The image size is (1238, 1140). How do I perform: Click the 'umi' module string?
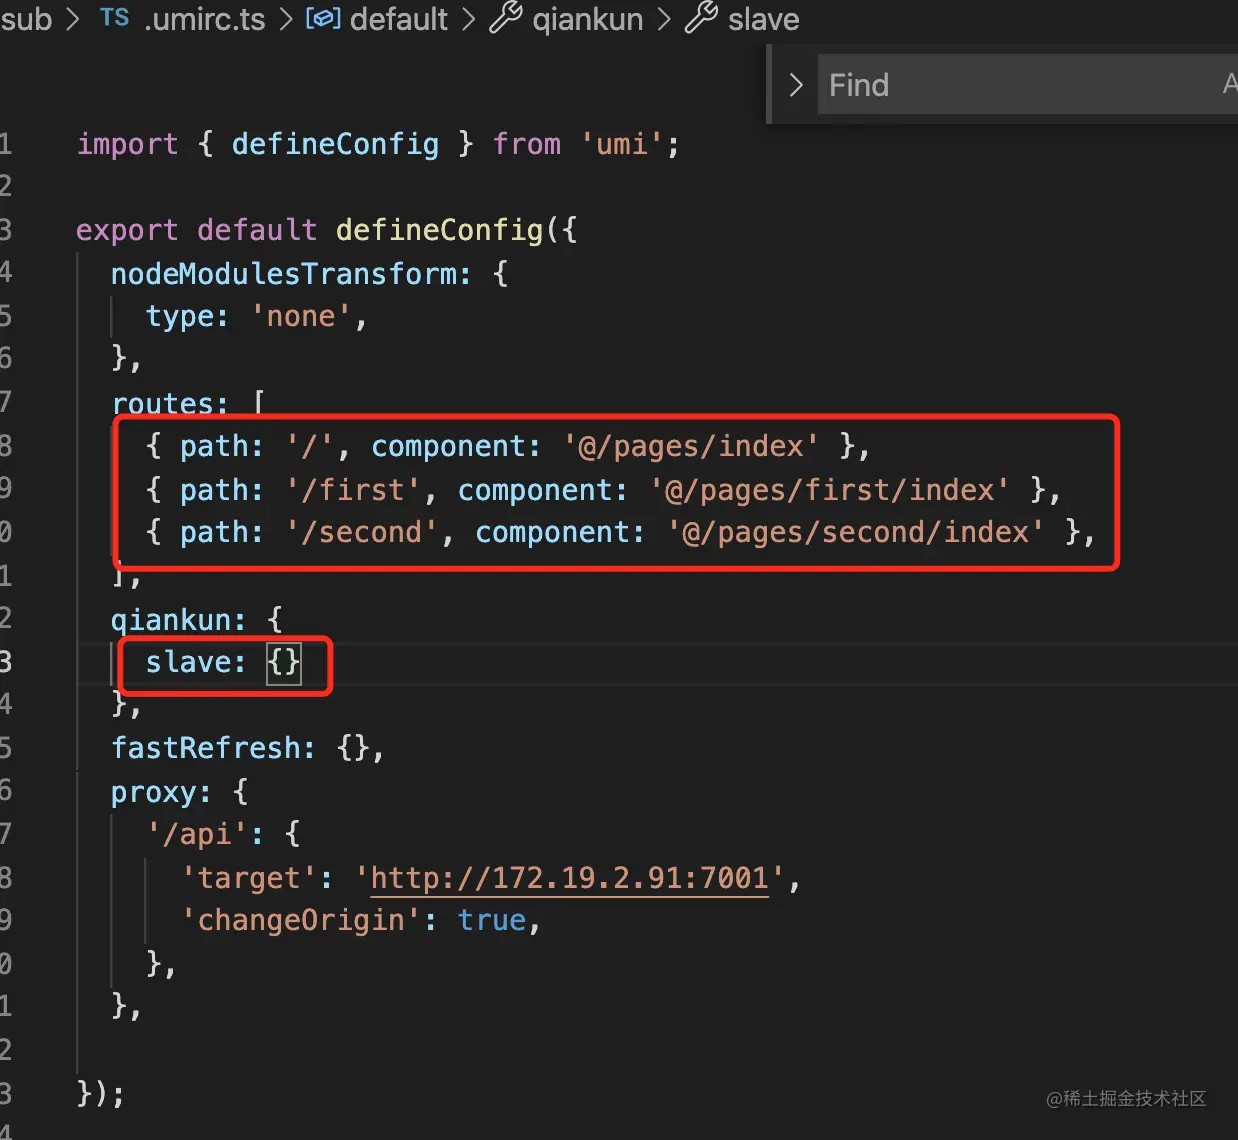tap(622, 144)
